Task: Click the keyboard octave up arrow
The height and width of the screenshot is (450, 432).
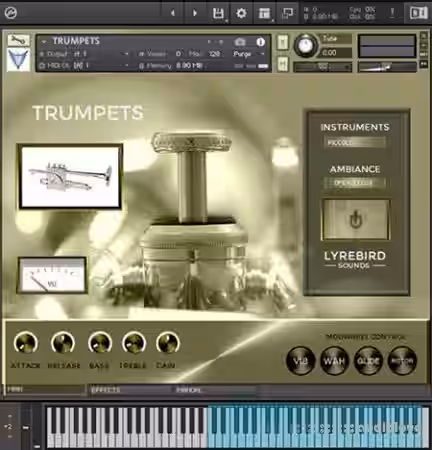Action: coord(10,416)
